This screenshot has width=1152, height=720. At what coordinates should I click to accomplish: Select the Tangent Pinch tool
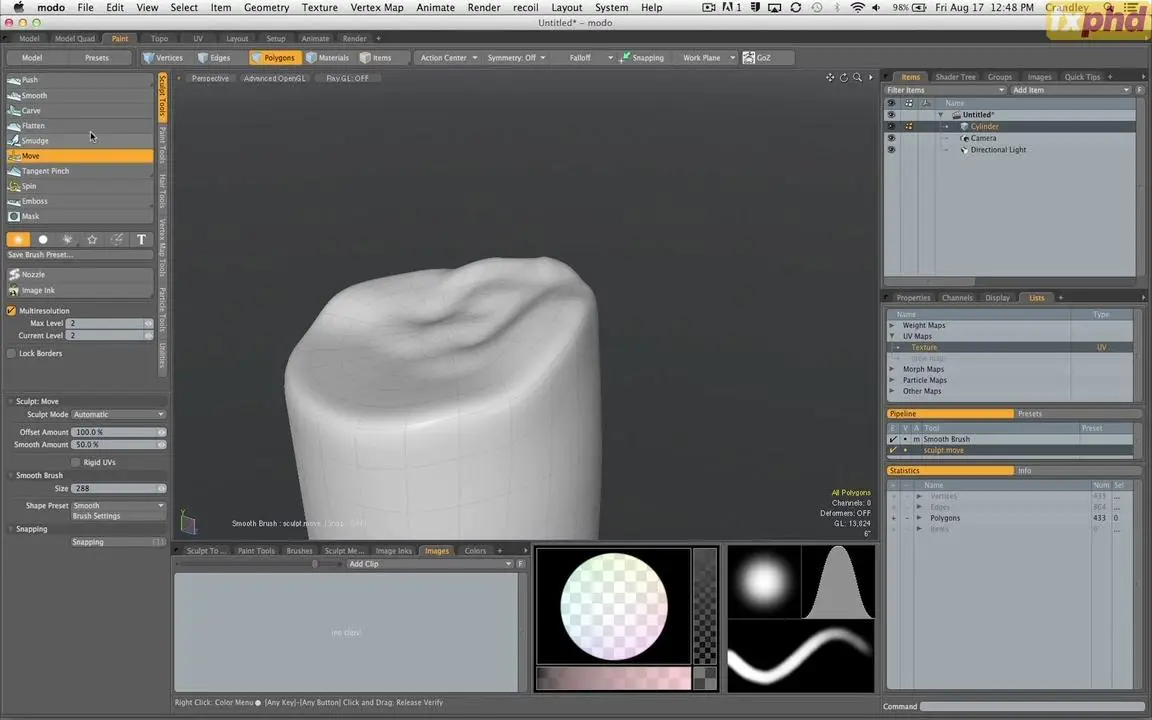(79, 170)
